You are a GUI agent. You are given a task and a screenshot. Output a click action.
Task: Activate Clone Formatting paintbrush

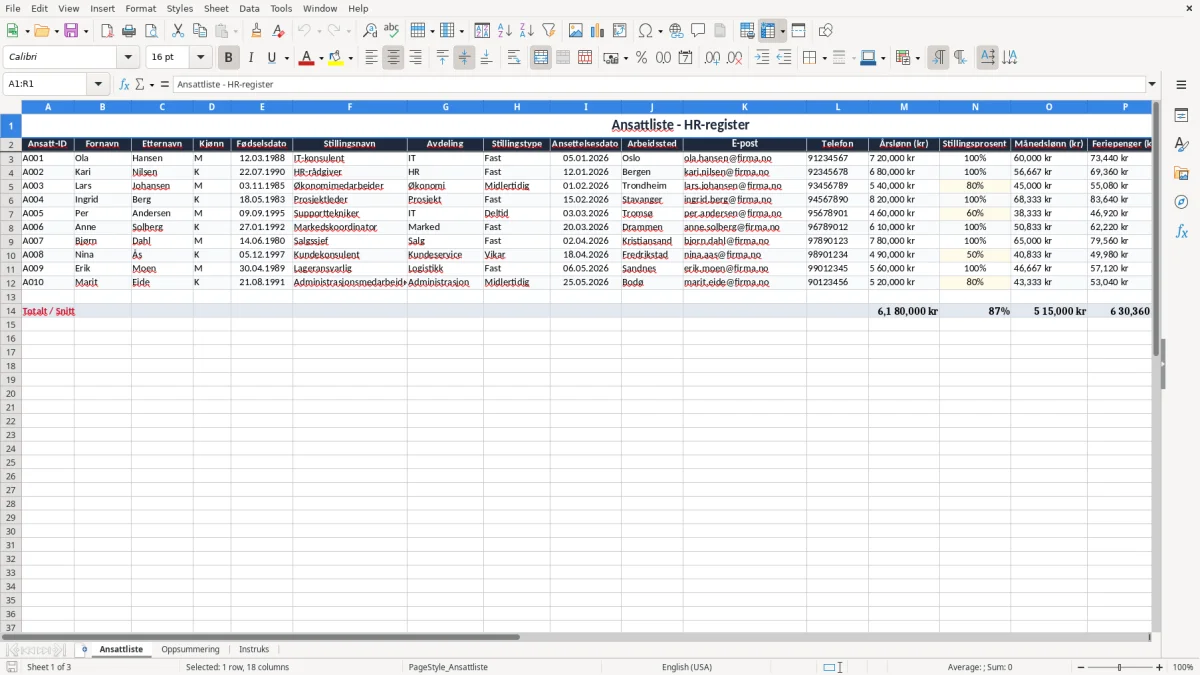256,31
